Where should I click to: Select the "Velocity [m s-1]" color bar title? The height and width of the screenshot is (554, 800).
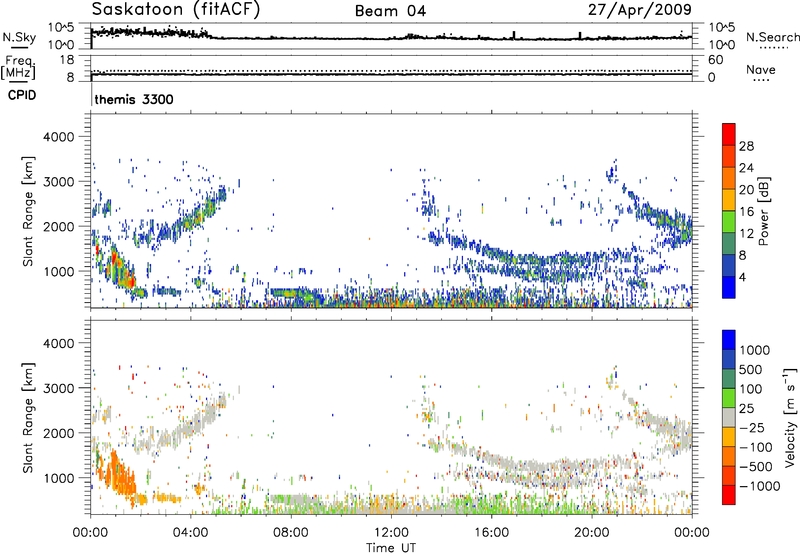790,417
